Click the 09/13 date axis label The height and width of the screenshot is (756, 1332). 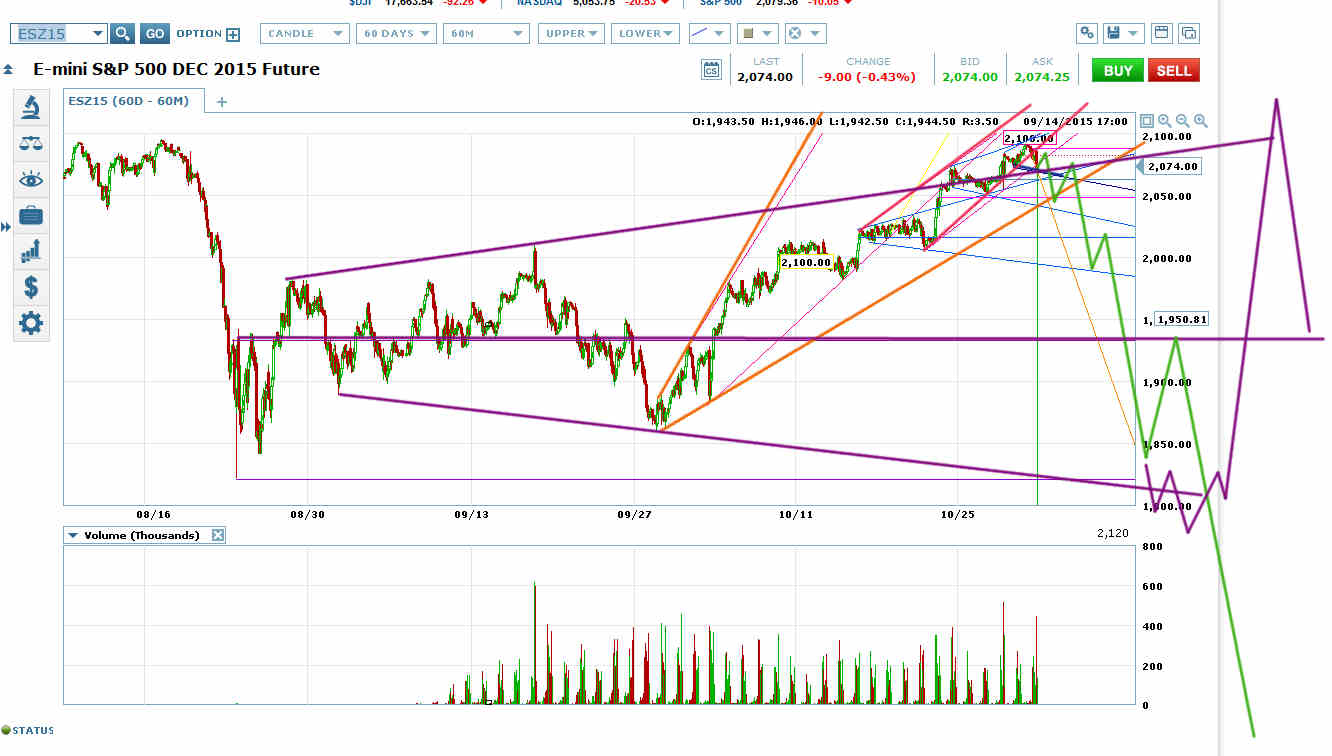pos(471,515)
